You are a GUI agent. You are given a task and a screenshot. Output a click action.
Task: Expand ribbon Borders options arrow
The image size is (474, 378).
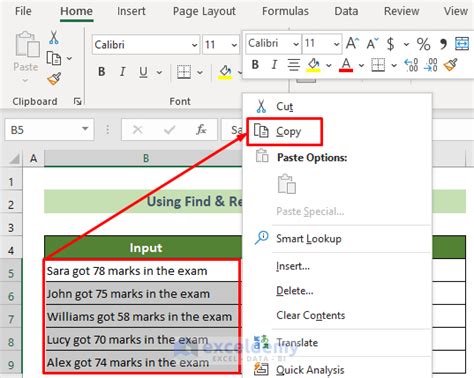200,72
